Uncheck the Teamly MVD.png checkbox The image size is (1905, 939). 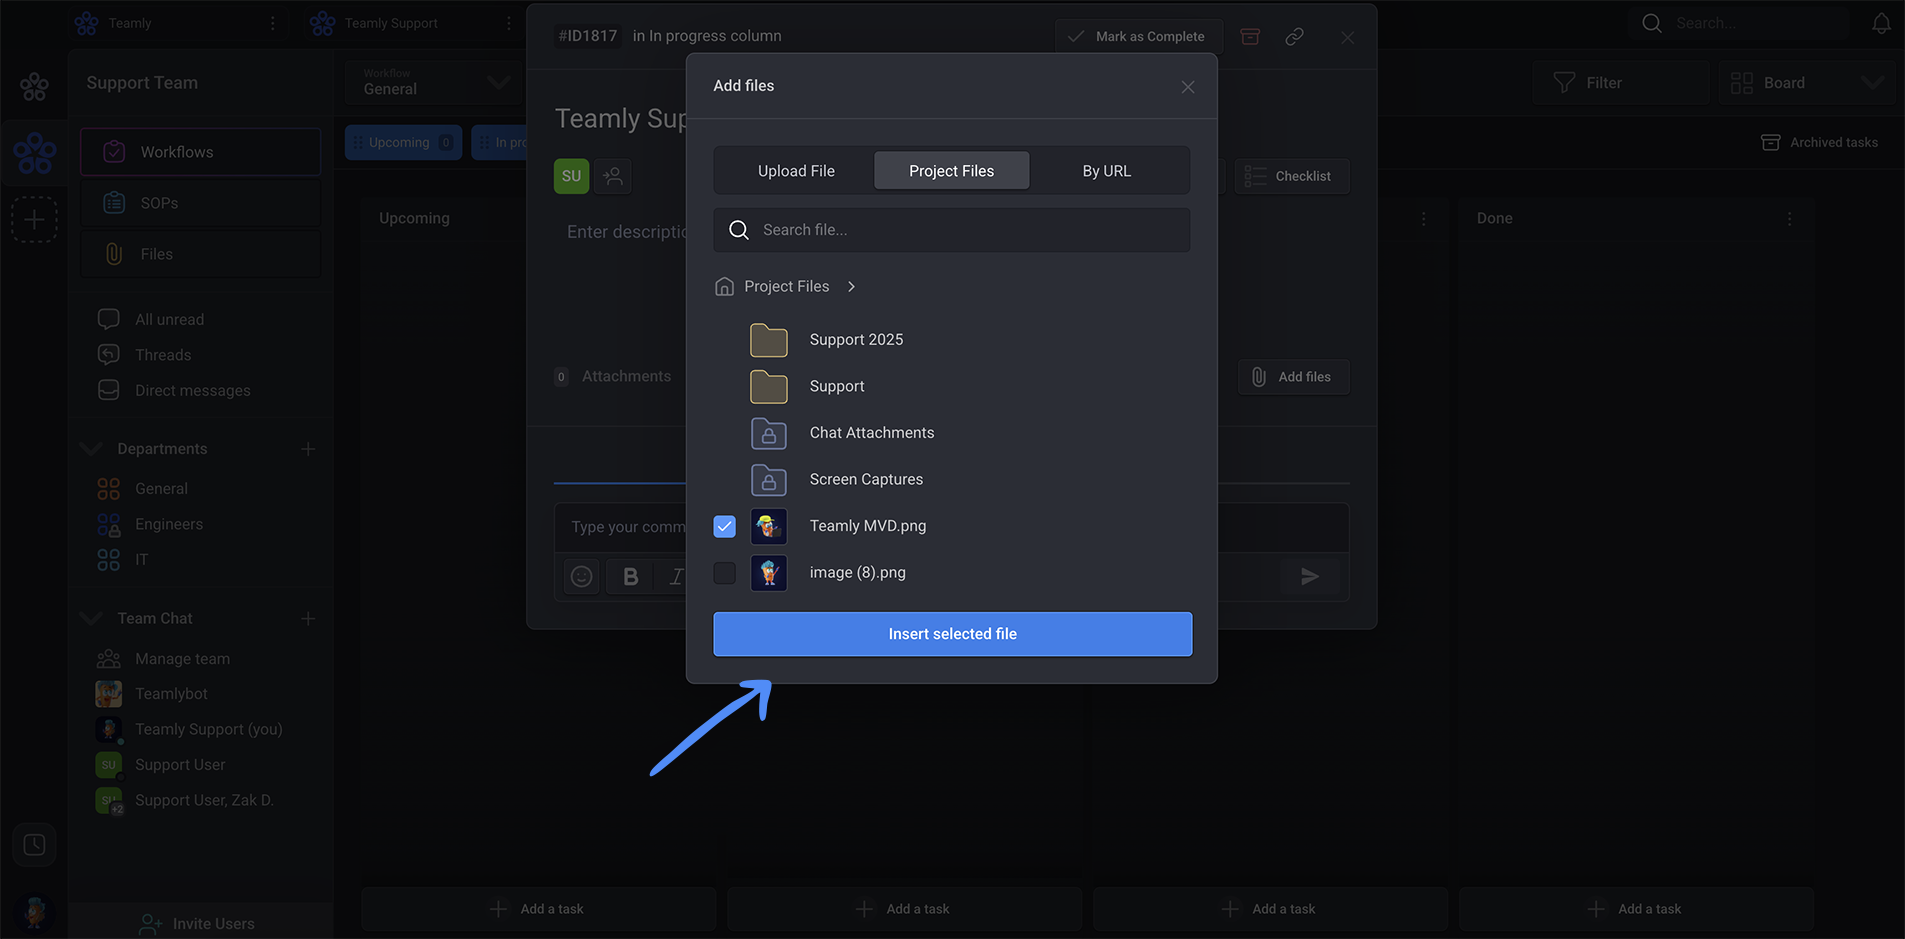click(725, 526)
